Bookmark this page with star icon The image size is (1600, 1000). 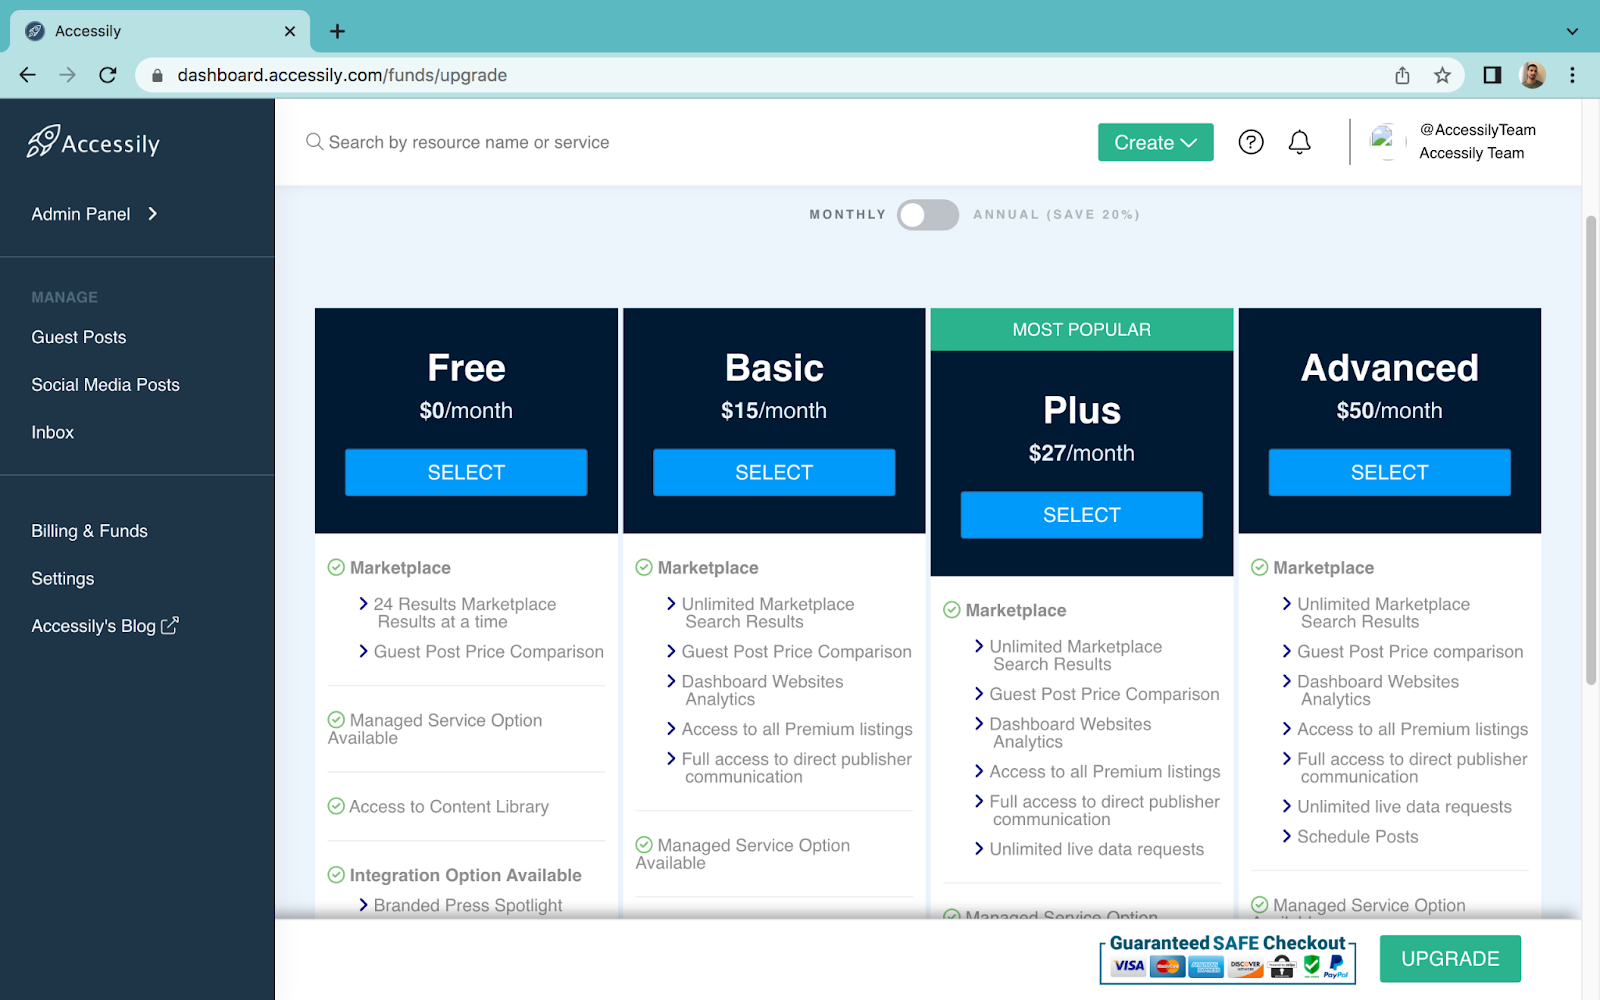pos(1442,75)
